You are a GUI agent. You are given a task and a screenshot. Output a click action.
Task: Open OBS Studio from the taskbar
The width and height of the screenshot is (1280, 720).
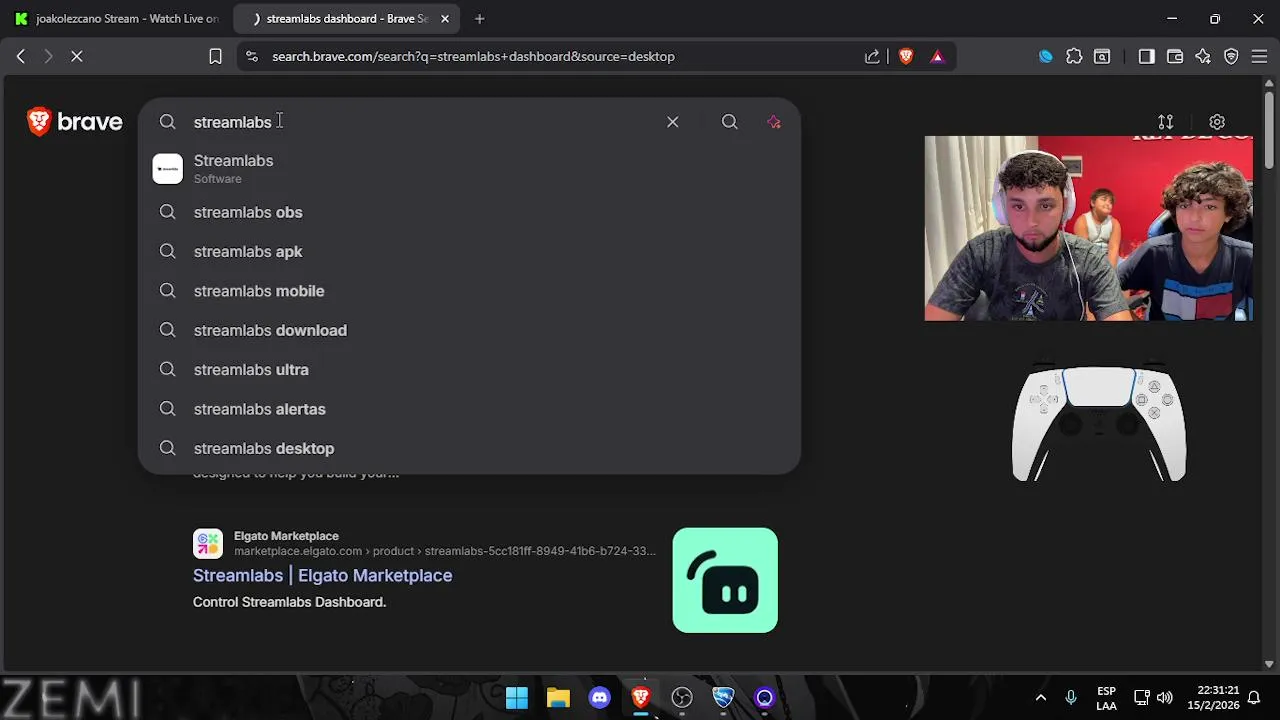pyautogui.click(x=682, y=698)
